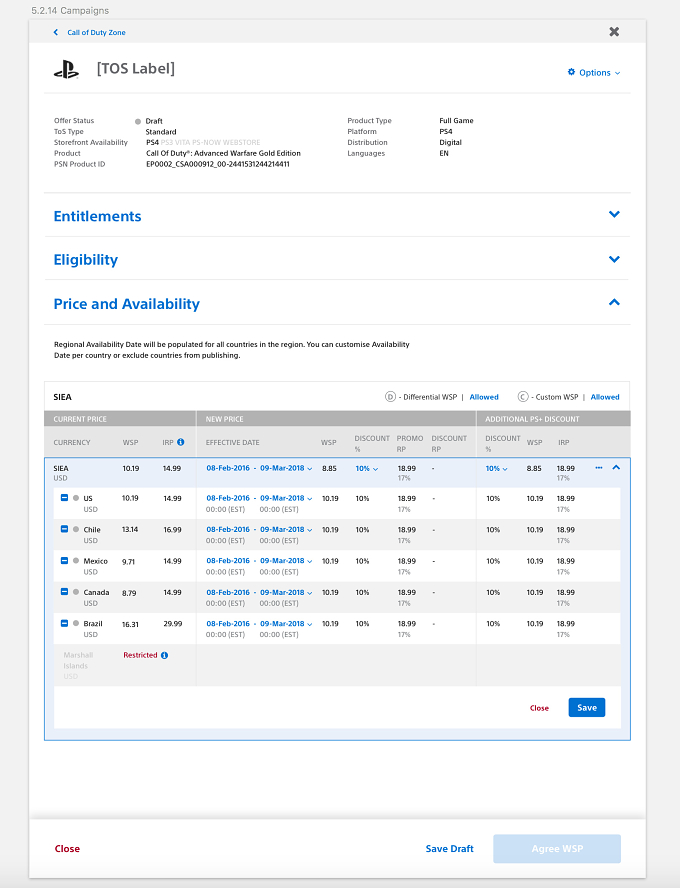This screenshot has height=888, width=680.
Task: Click the back chevron beside Call of Duty Zone
Action: coord(55,32)
